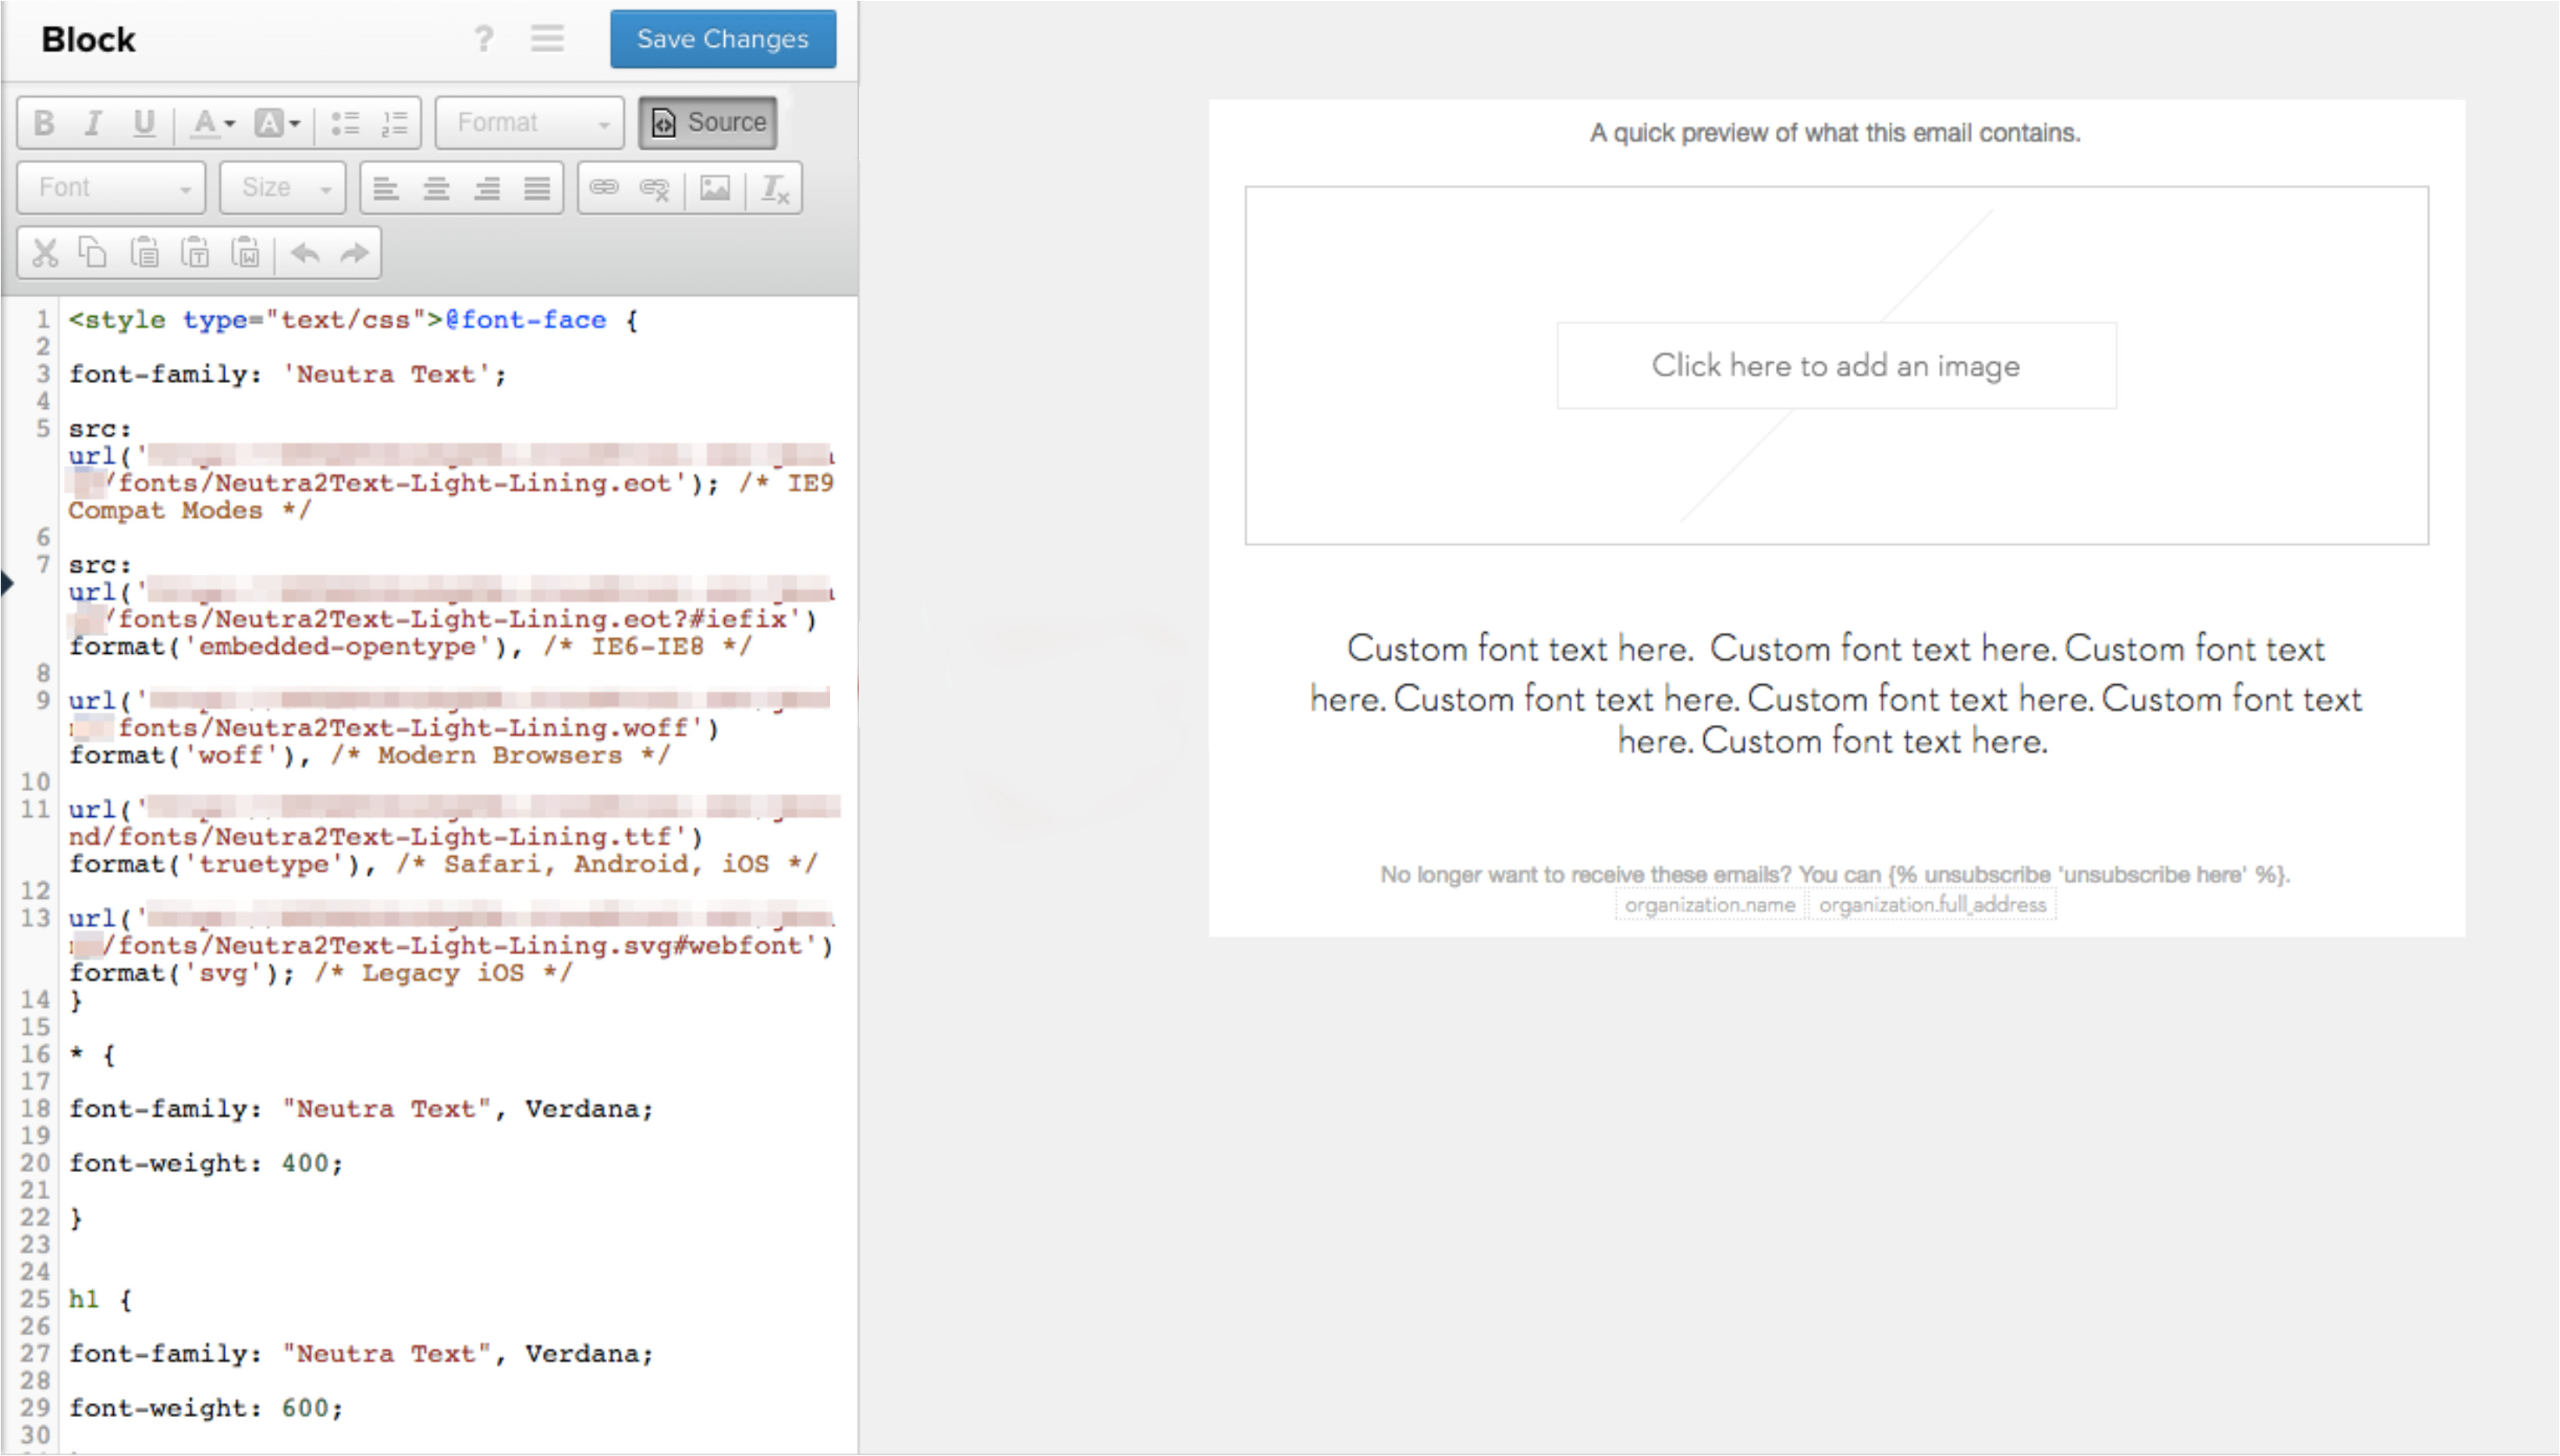Open the help question mark
The height and width of the screenshot is (1456, 2560).
click(x=484, y=39)
